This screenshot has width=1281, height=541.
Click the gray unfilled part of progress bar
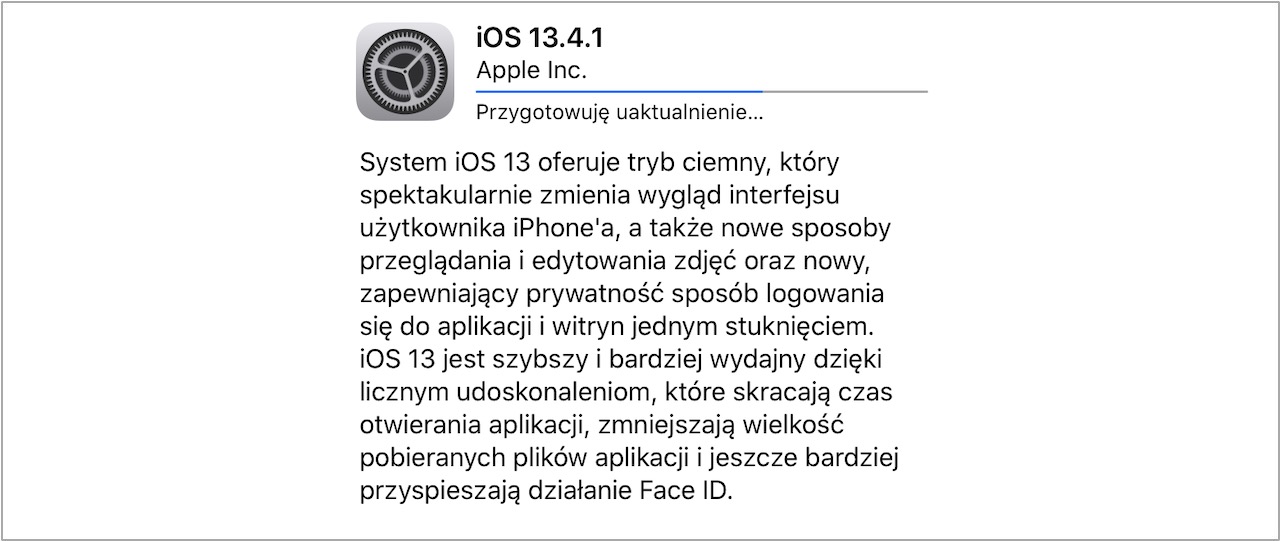pos(845,91)
